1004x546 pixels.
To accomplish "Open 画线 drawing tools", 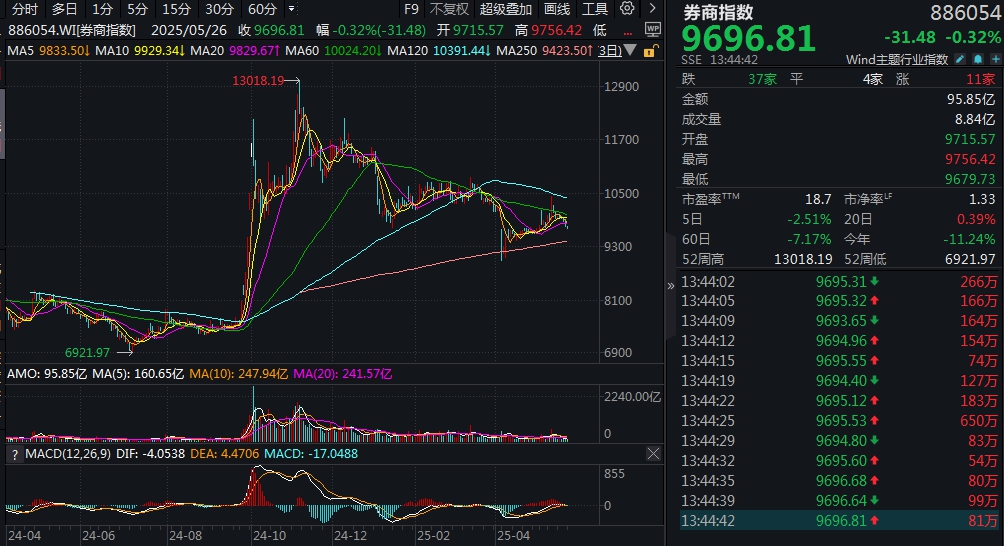I will 557,9.
